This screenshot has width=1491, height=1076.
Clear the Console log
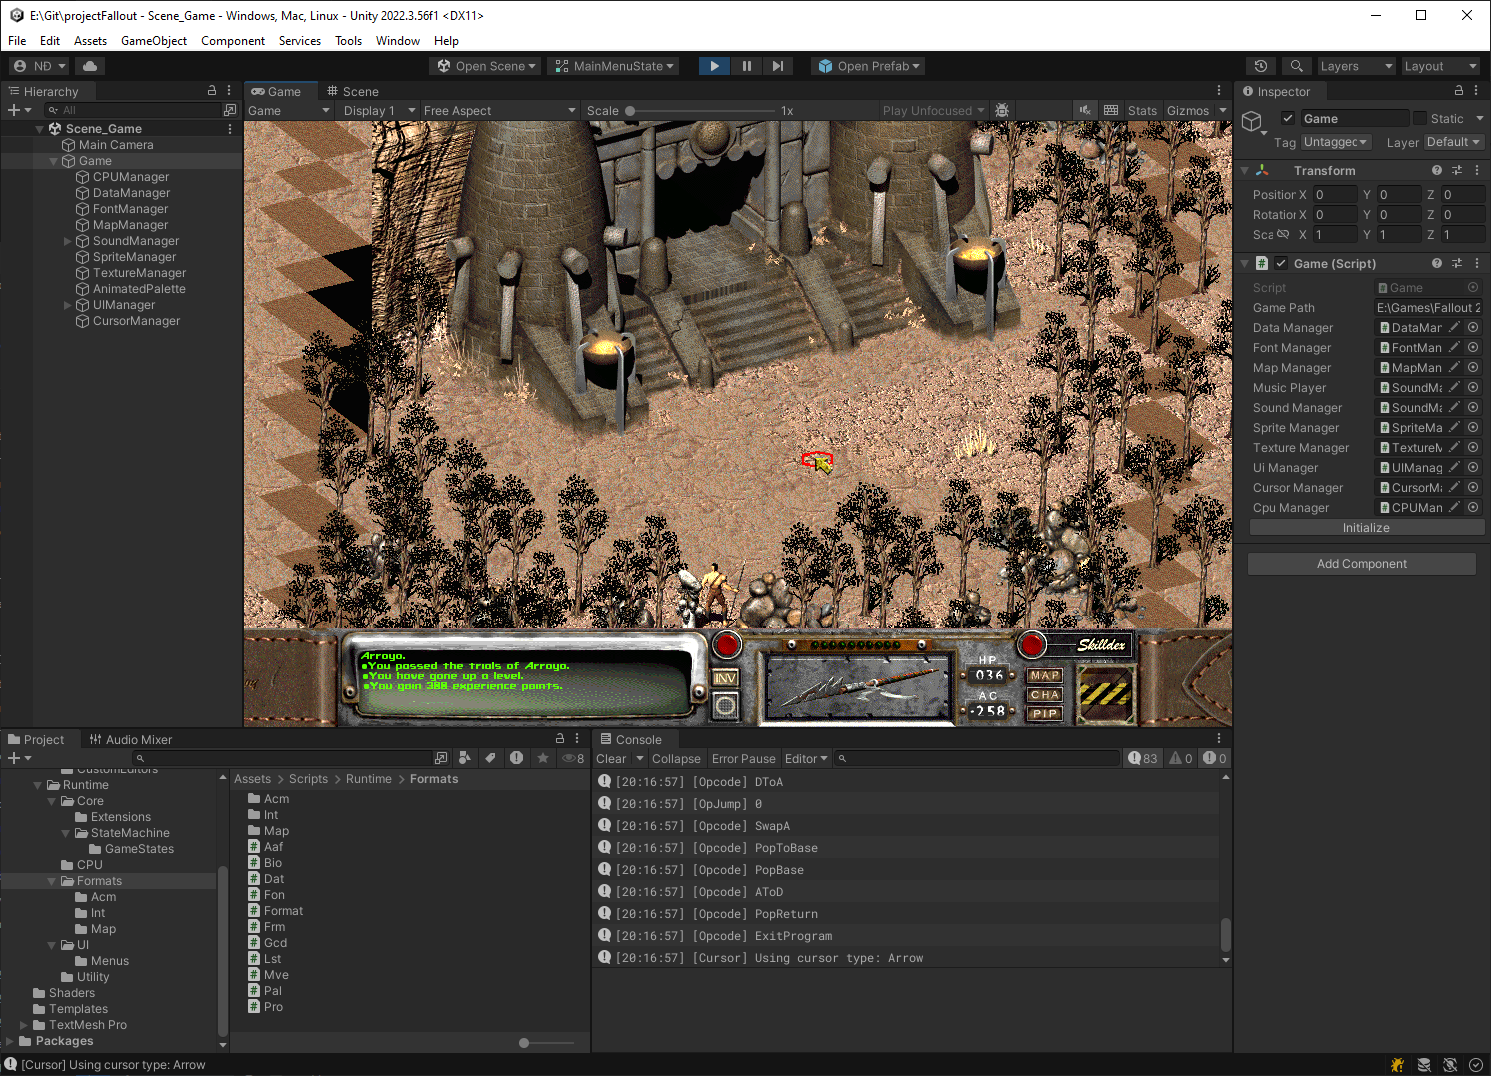[x=611, y=758]
